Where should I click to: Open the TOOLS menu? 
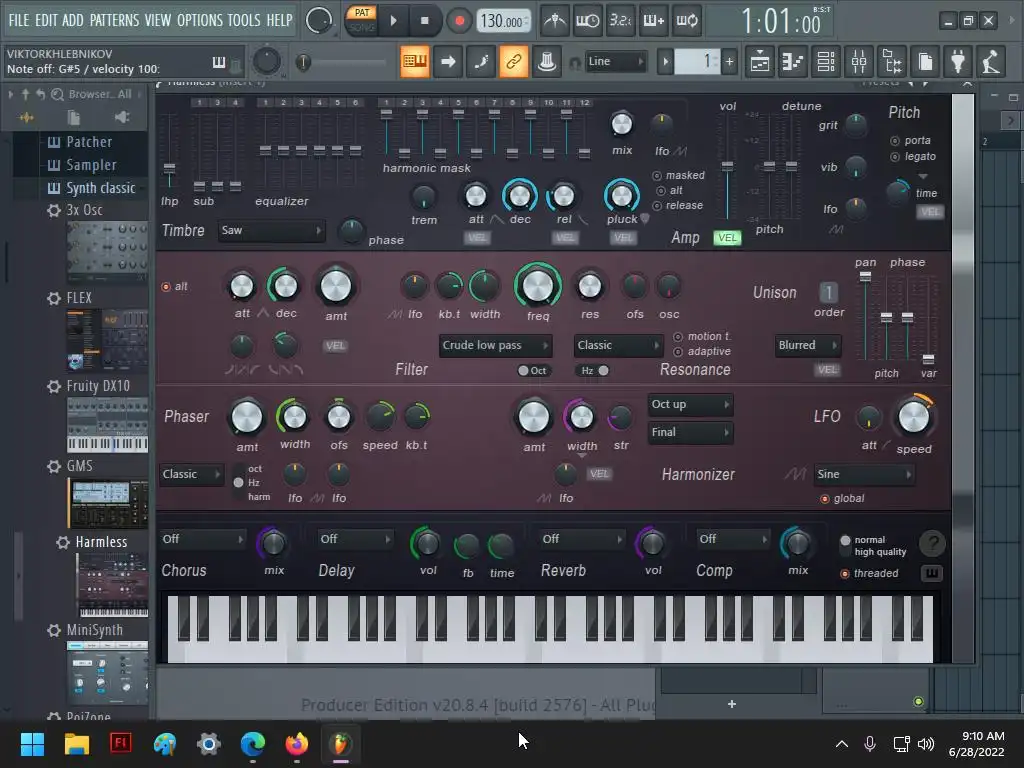pyautogui.click(x=244, y=20)
